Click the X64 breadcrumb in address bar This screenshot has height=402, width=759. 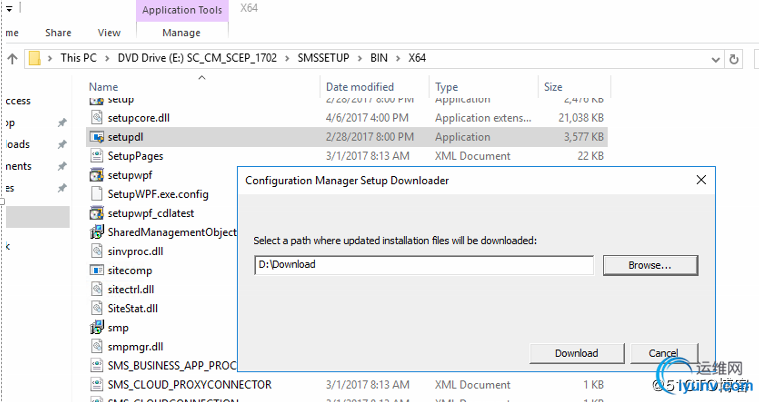point(417,58)
